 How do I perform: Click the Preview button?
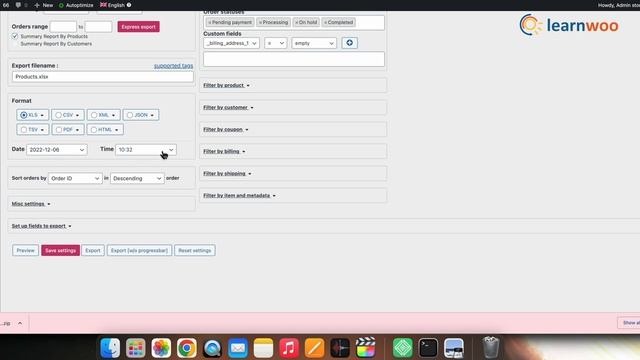pos(25,251)
